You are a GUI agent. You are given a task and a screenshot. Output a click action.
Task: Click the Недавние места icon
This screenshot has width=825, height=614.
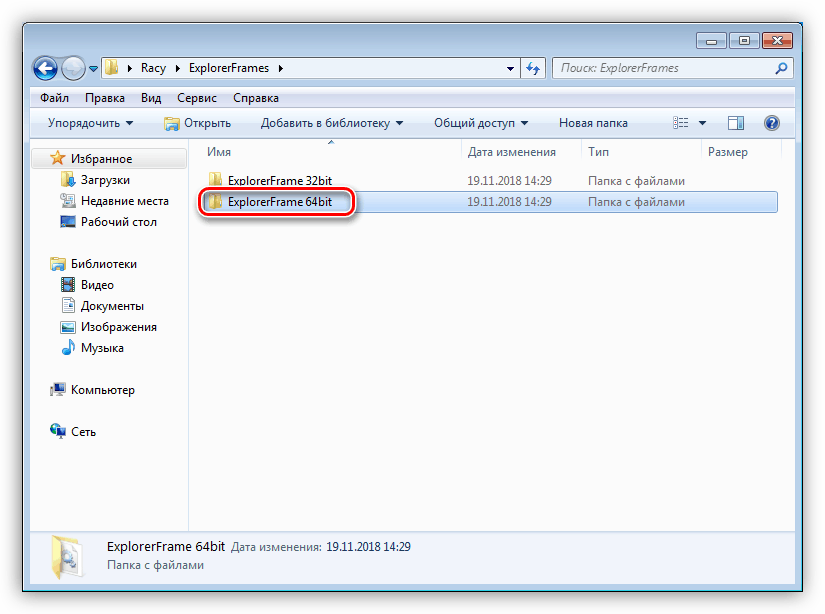point(68,200)
